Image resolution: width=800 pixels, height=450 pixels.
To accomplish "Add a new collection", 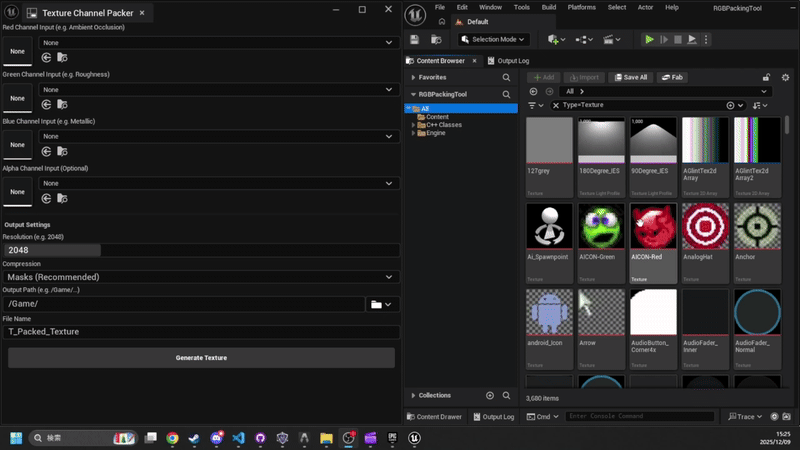I will click(490, 395).
